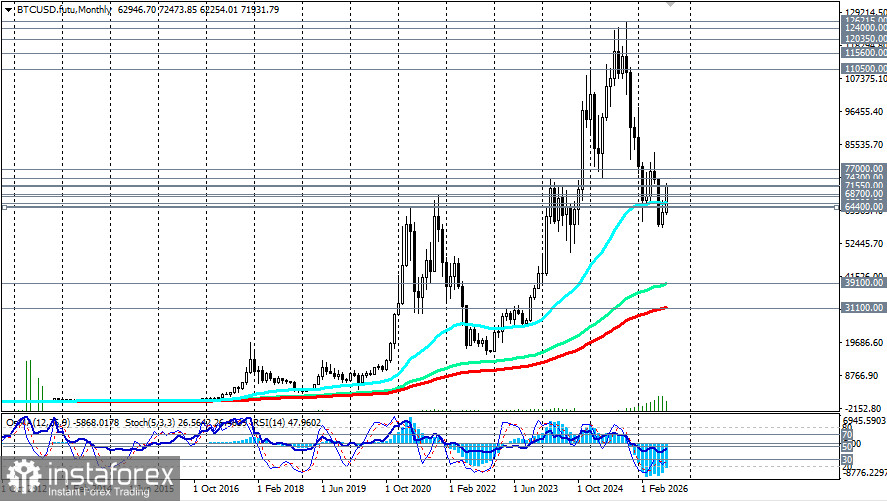Select the 68700.00 price level label

tap(864, 193)
